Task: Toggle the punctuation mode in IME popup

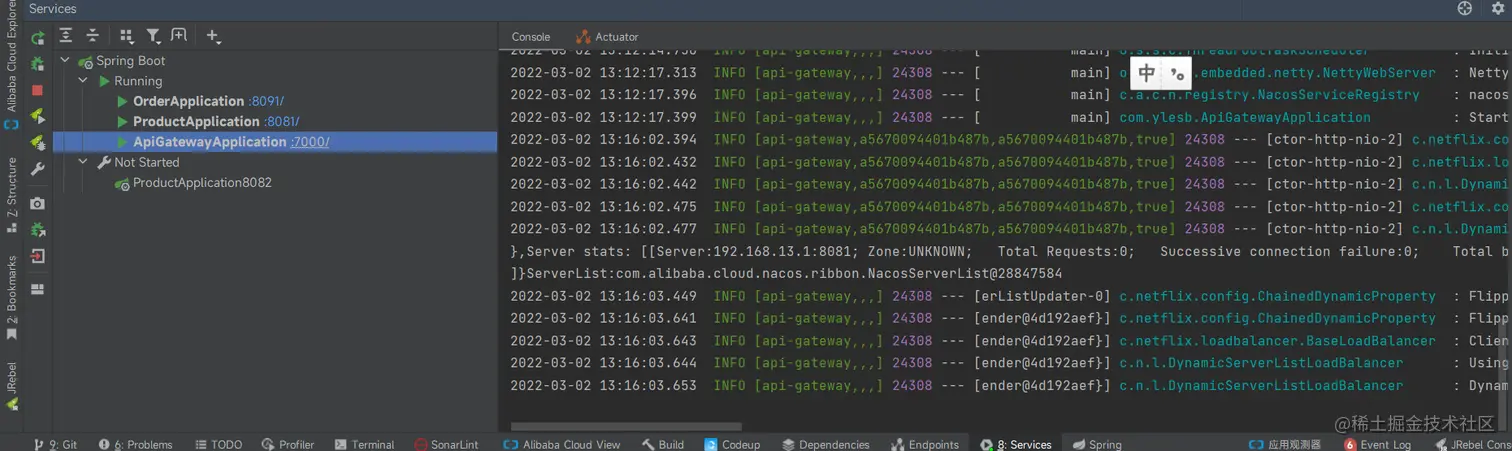Action: click(1177, 72)
